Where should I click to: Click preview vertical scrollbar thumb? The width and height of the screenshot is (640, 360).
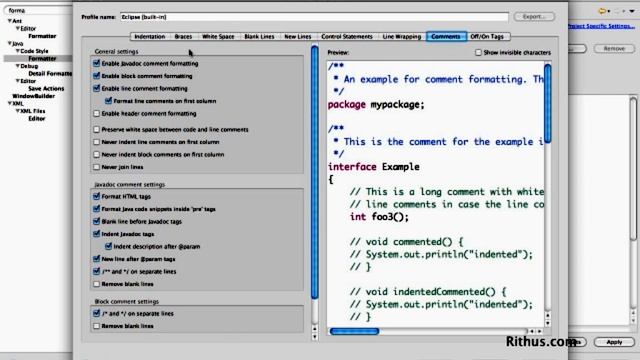[x=548, y=104]
